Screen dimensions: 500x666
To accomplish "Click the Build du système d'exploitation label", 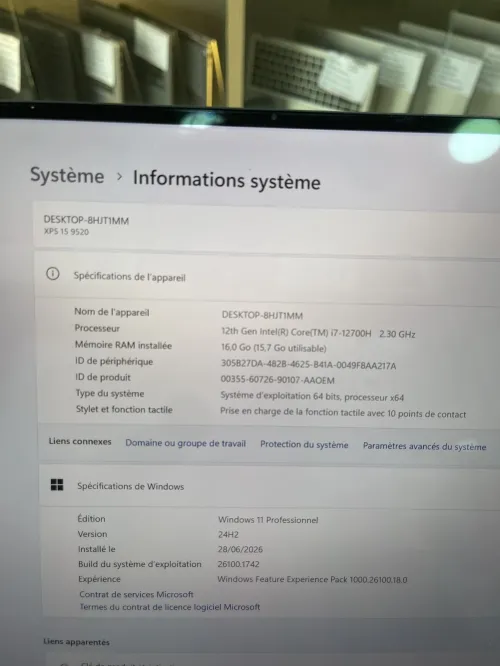I will tap(140, 564).
